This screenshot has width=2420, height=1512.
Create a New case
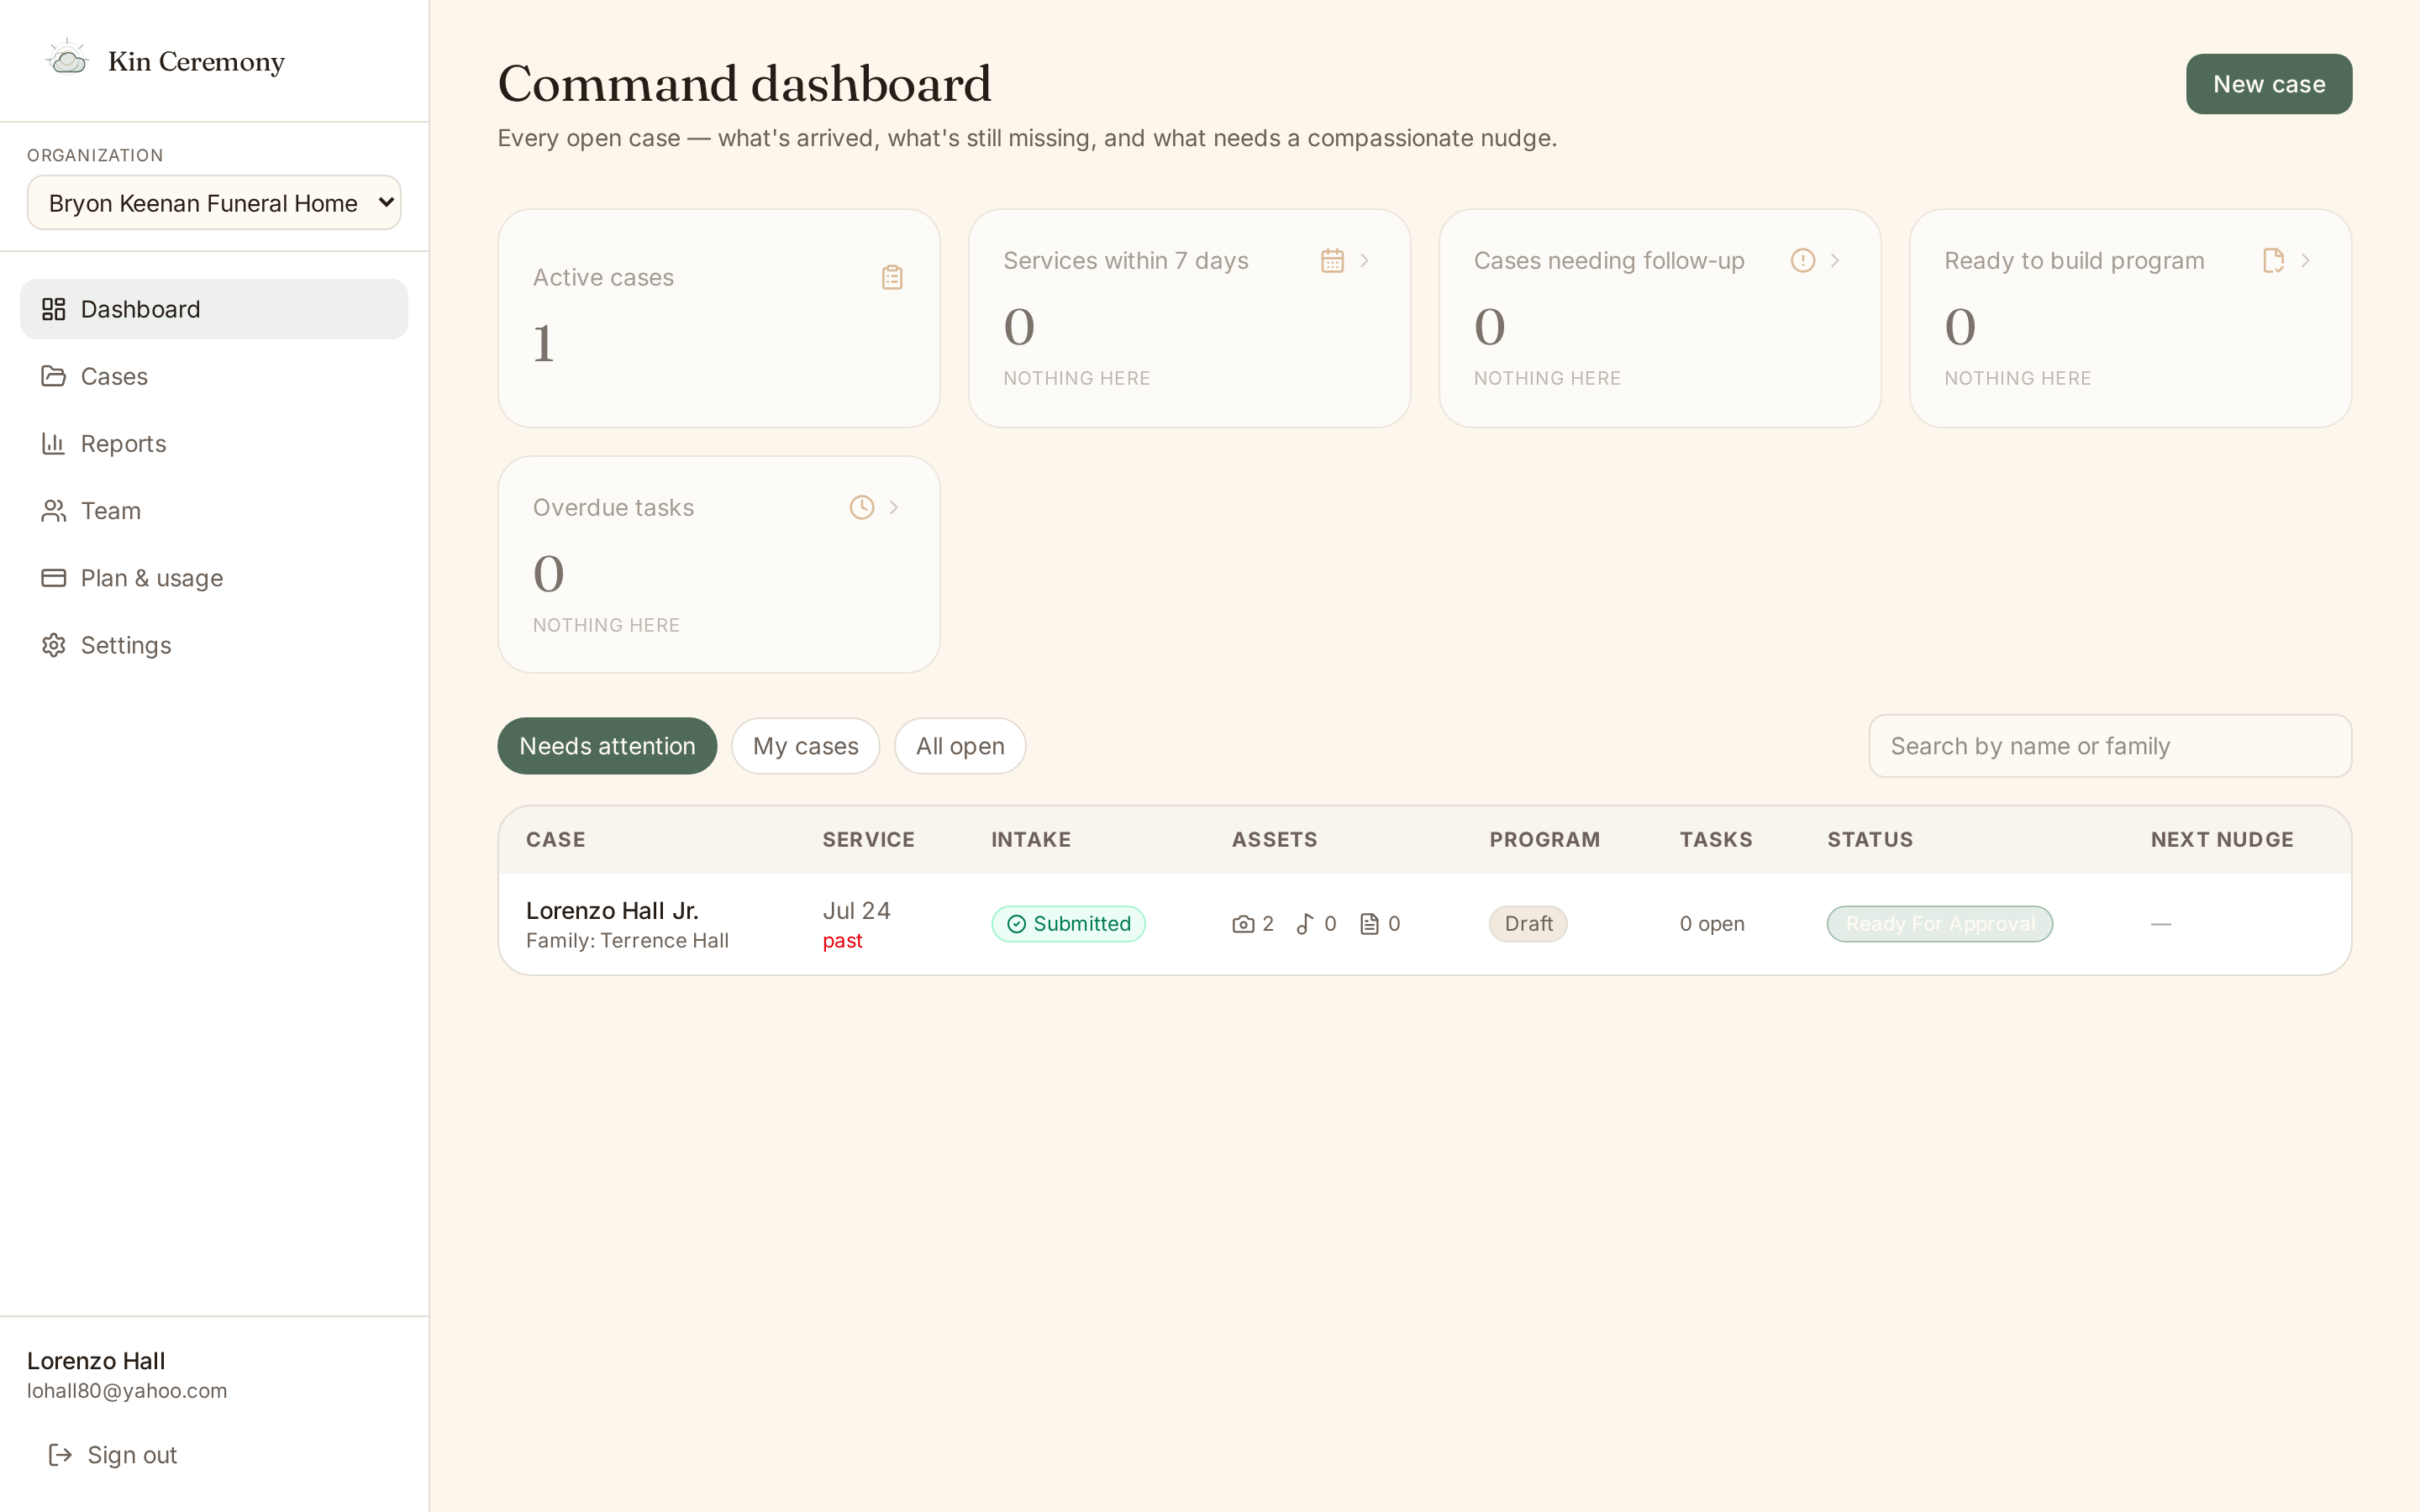pos(2269,84)
